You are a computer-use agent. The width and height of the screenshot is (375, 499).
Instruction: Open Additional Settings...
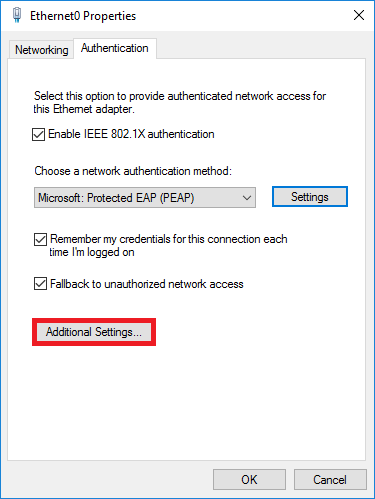94,332
